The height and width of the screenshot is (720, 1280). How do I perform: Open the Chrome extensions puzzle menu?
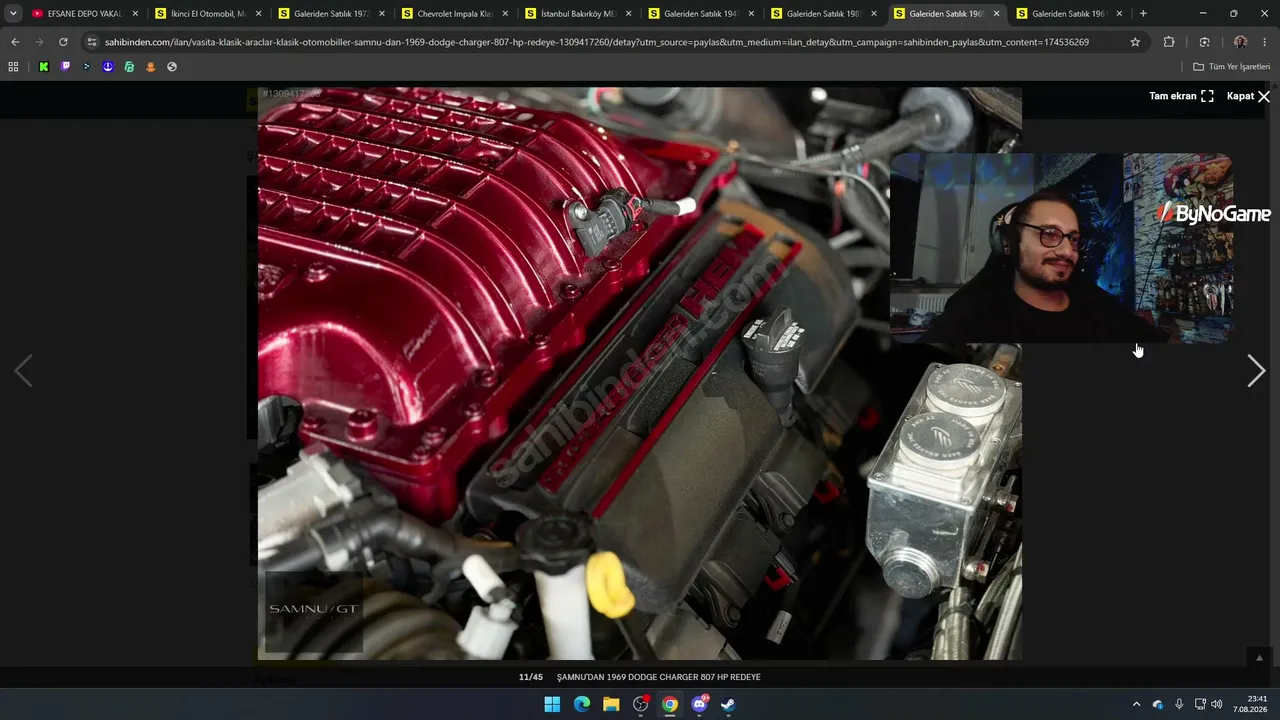click(x=1169, y=42)
